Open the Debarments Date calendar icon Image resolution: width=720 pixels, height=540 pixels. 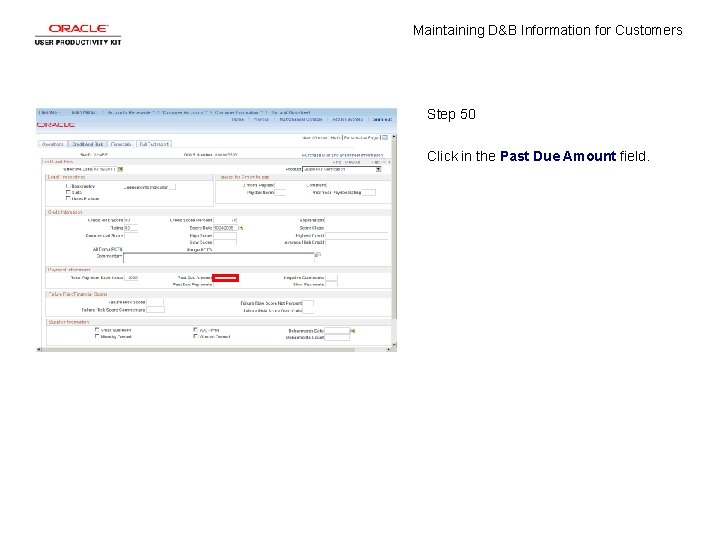(353, 331)
